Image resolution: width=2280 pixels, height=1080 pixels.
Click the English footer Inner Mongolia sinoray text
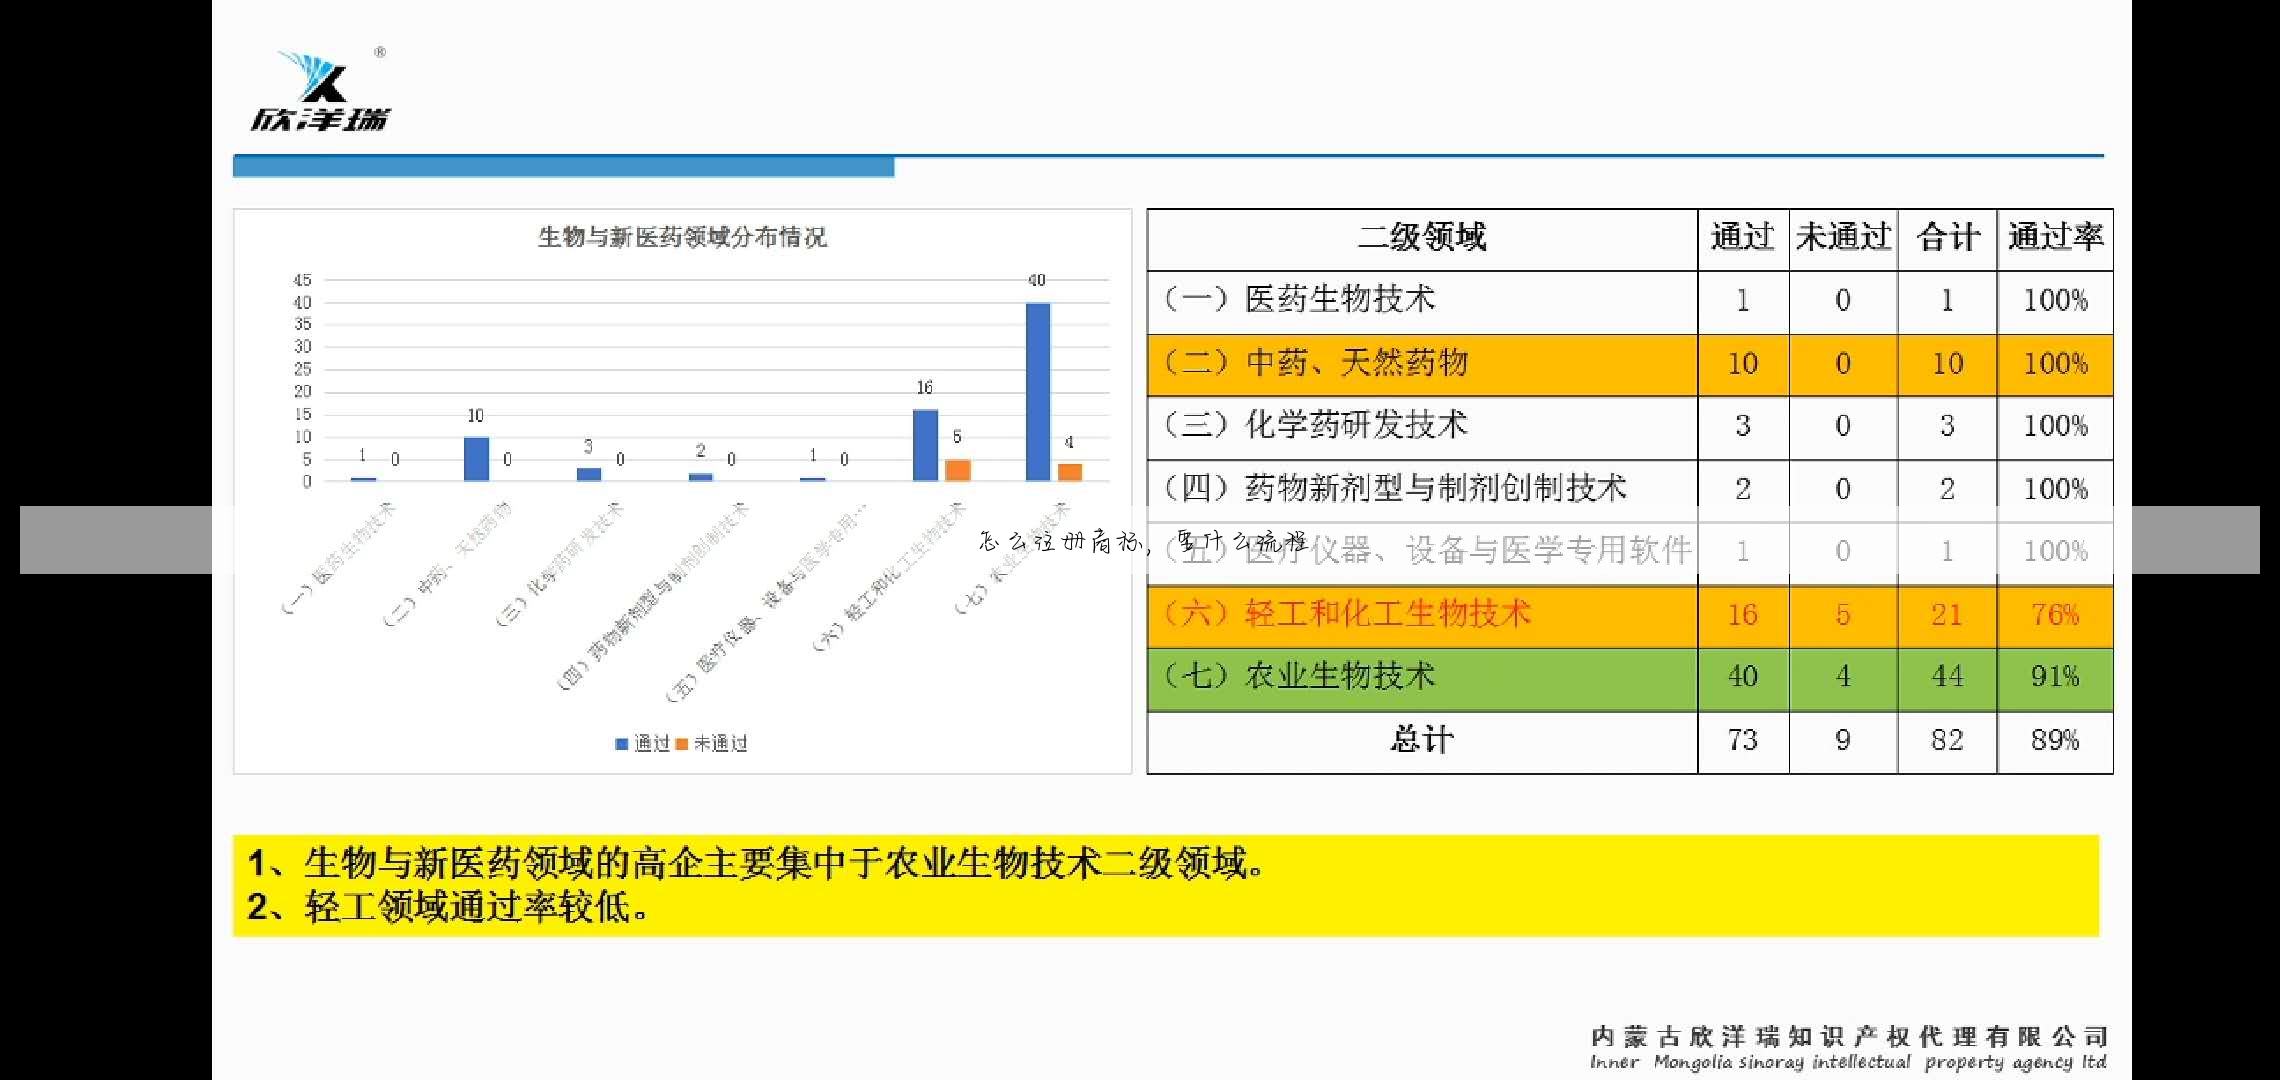coord(1849,1062)
